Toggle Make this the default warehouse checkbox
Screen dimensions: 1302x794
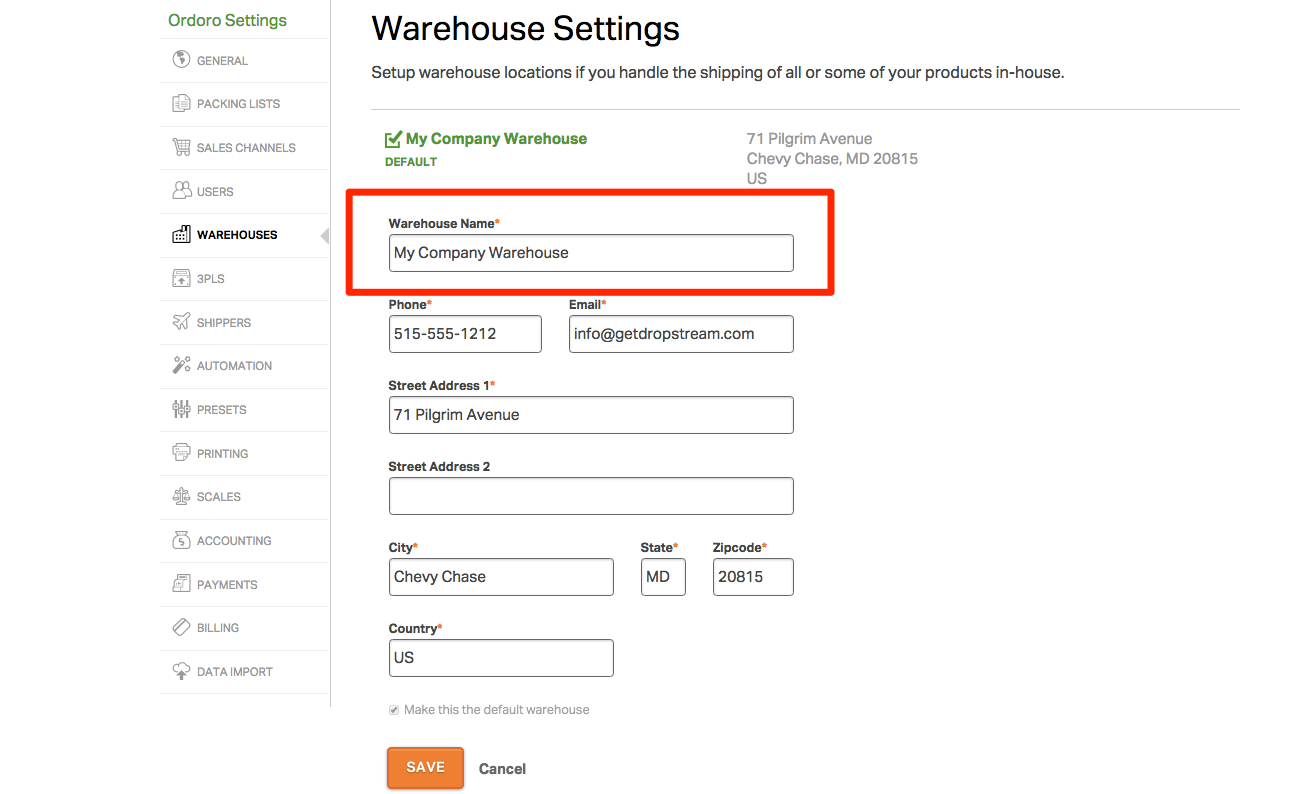pos(394,710)
